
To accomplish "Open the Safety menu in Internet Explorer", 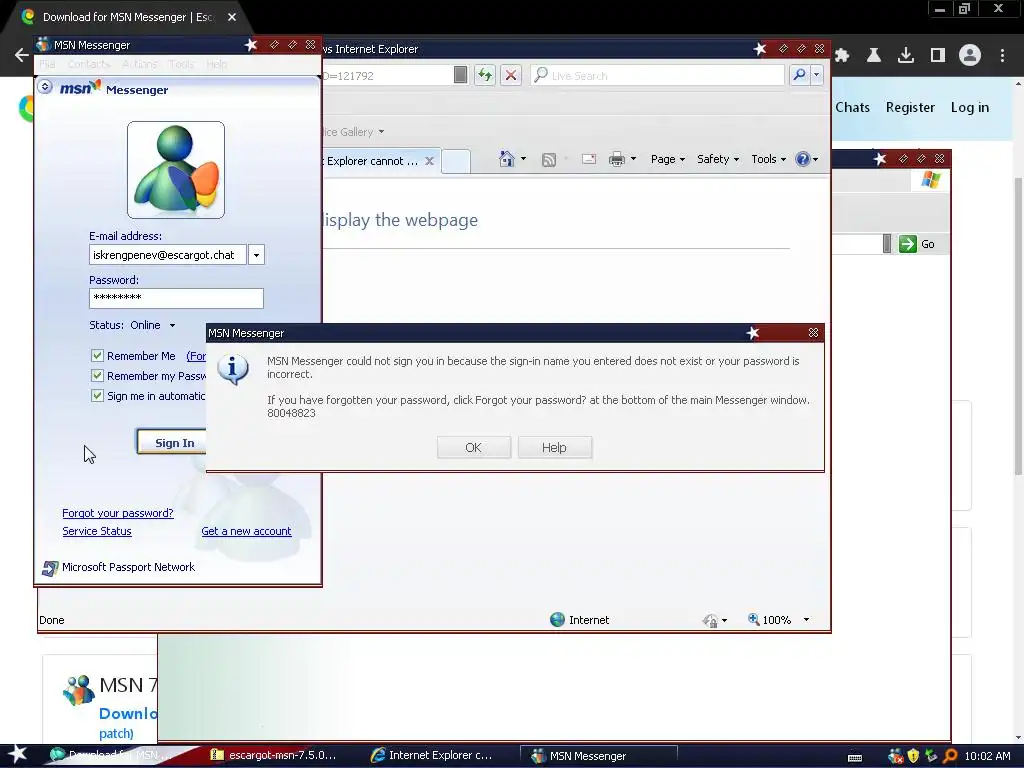I will coord(718,159).
